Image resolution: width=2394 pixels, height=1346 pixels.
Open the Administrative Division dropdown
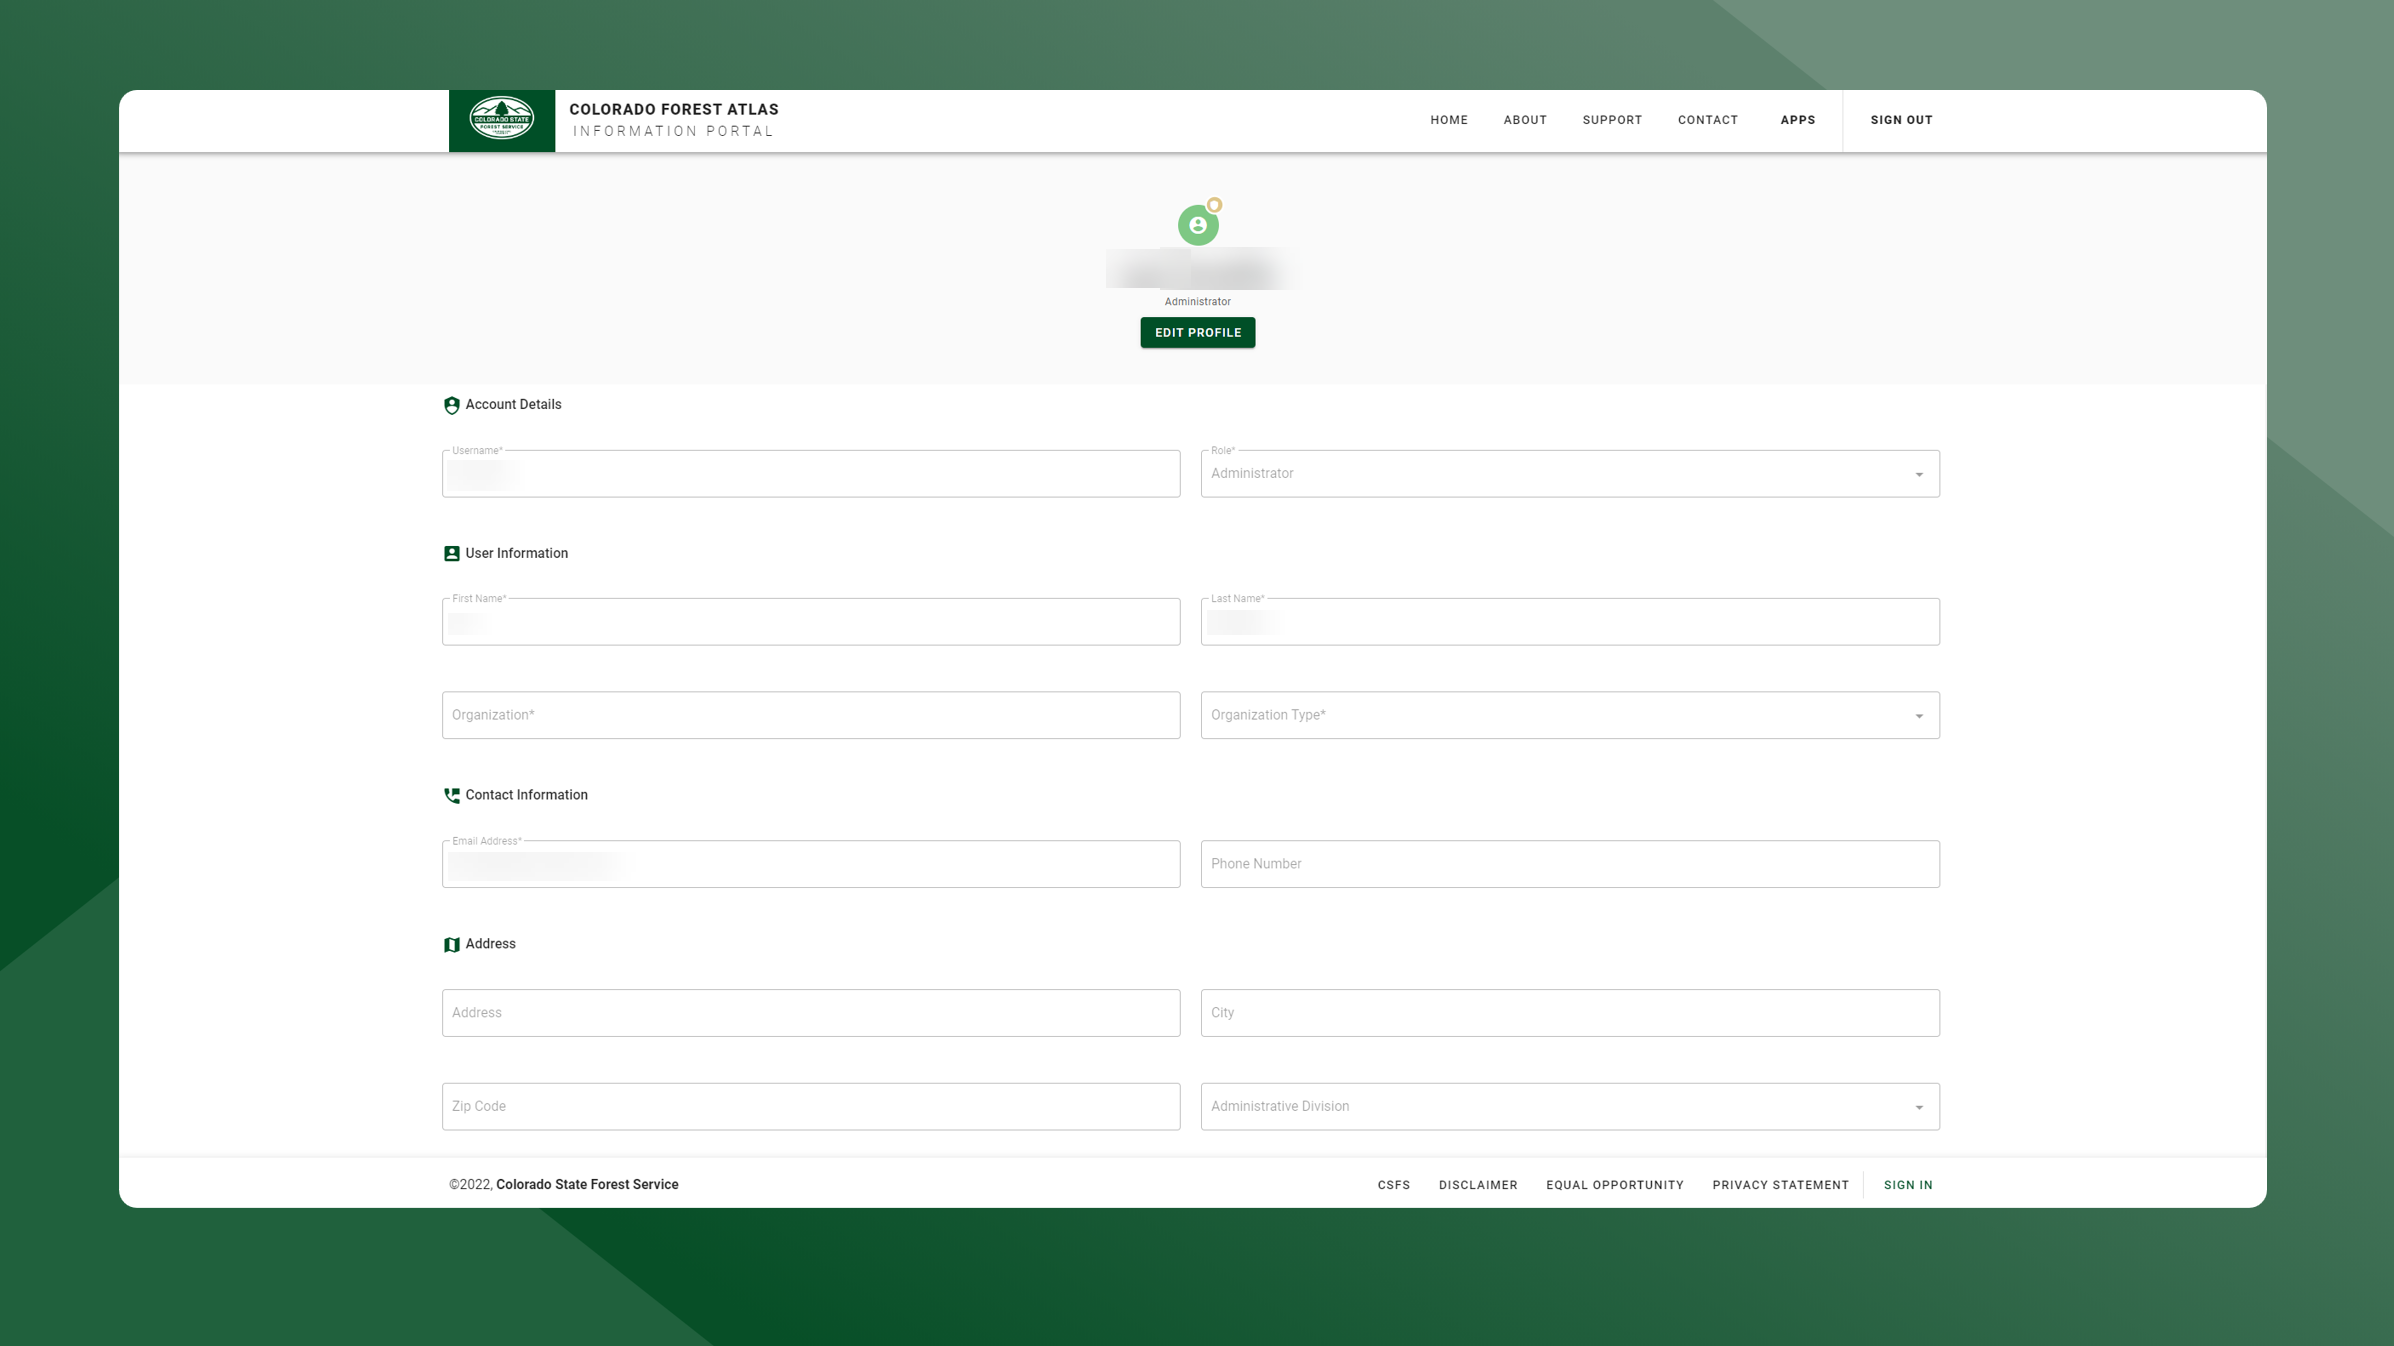click(x=1570, y=1107)
